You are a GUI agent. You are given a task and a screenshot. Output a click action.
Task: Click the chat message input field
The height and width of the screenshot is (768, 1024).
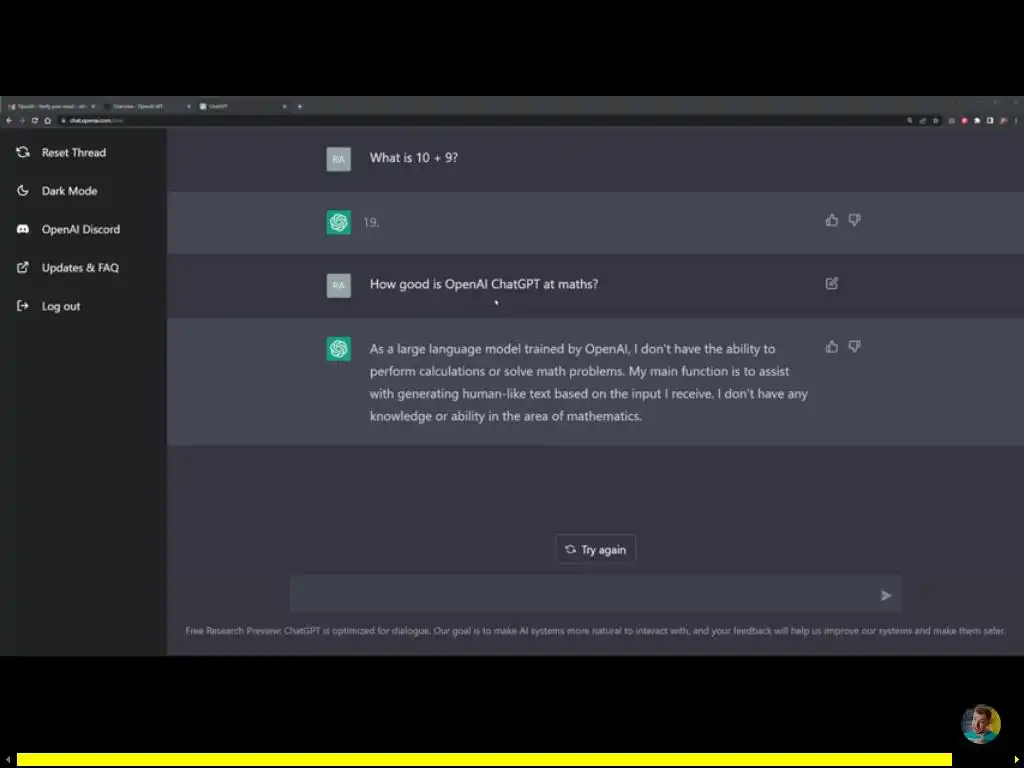click(x=596, y=594)
